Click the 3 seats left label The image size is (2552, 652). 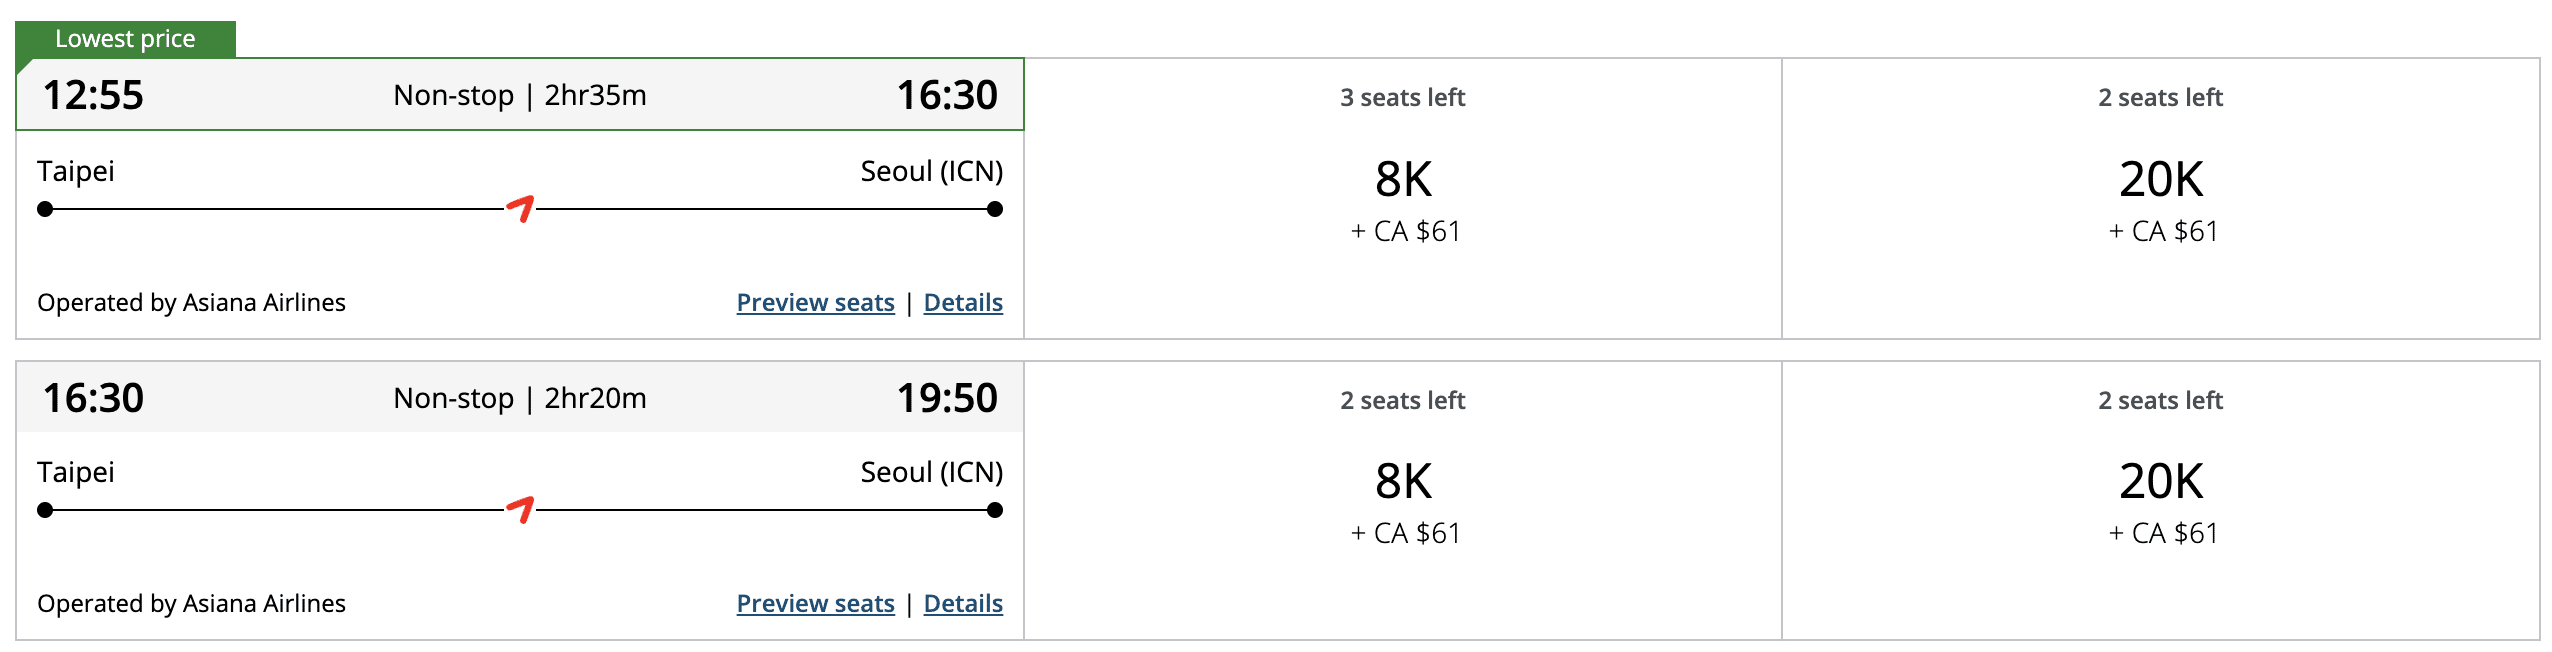coord(1402,97)
